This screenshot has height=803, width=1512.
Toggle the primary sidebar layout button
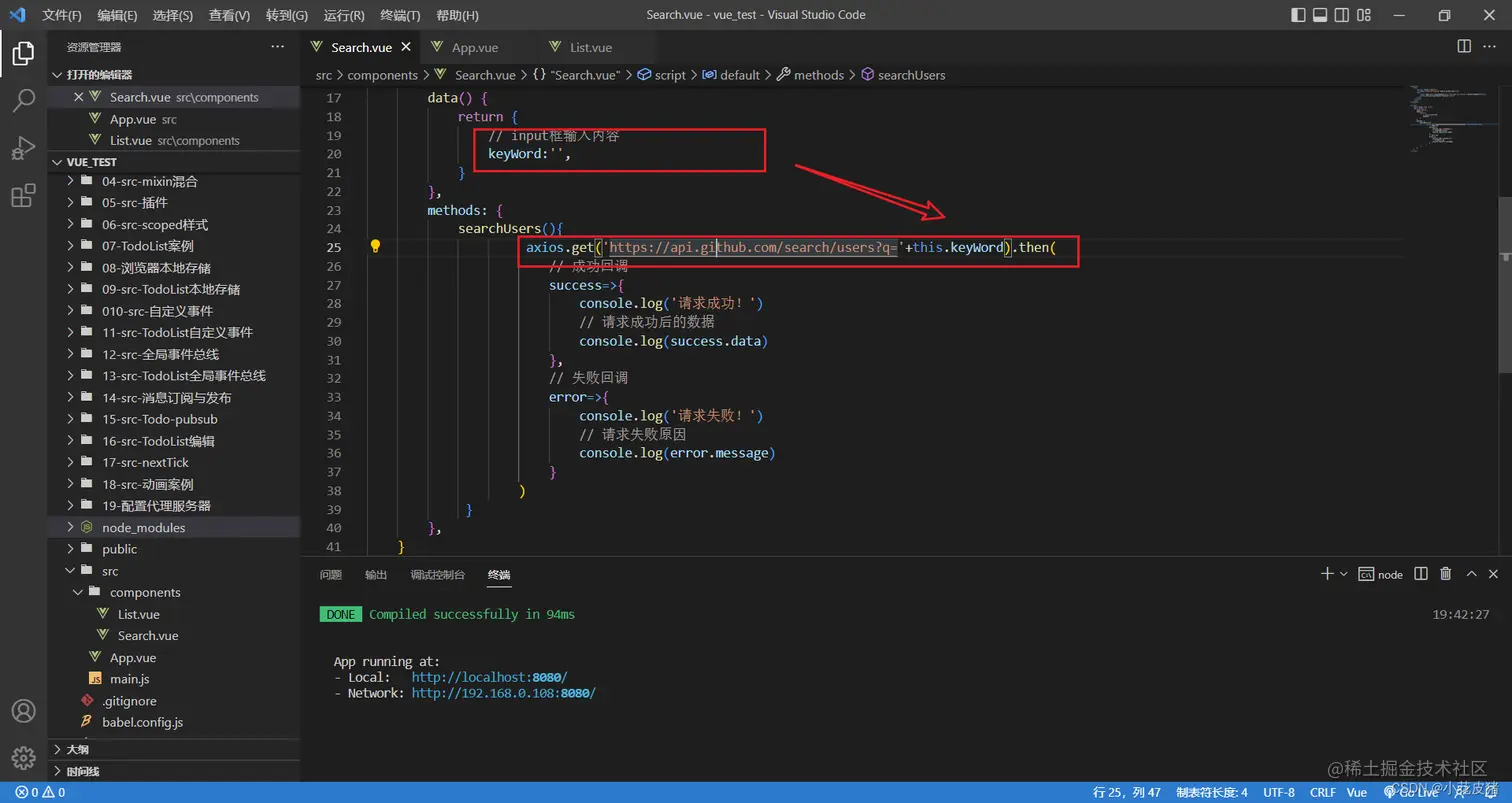pos(1297,15)
